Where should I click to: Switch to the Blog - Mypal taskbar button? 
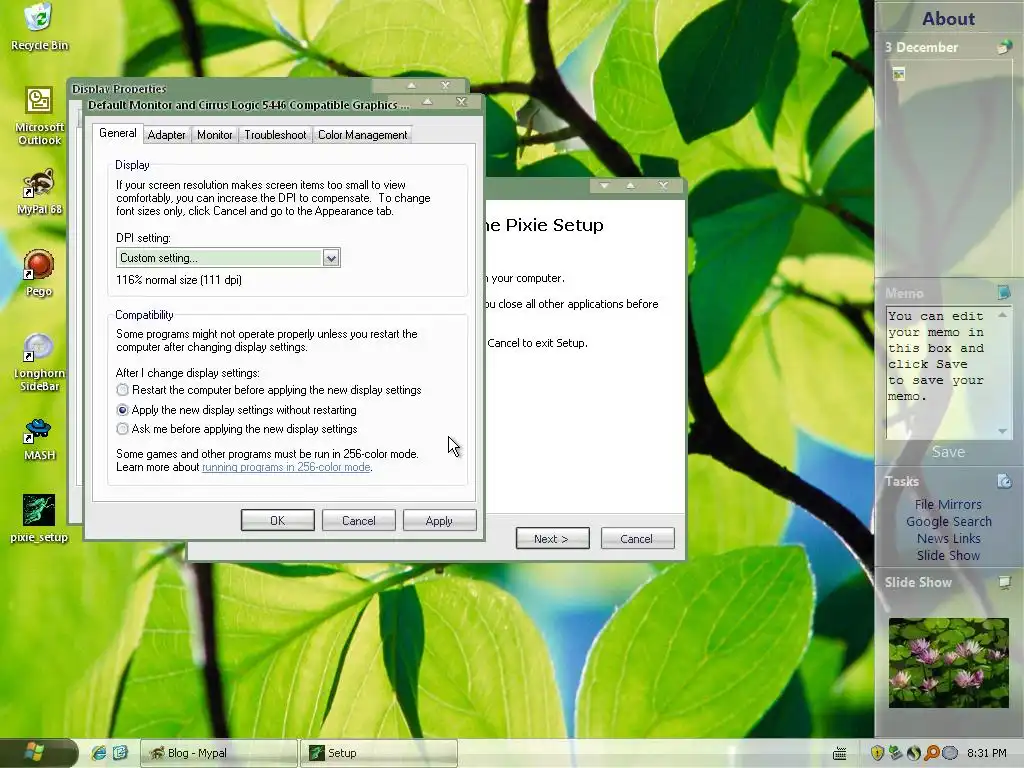[219, 753]
